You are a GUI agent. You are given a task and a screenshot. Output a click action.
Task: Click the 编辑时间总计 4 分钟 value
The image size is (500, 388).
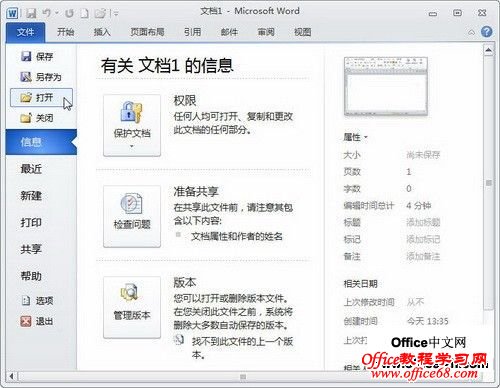click(419, 206)
